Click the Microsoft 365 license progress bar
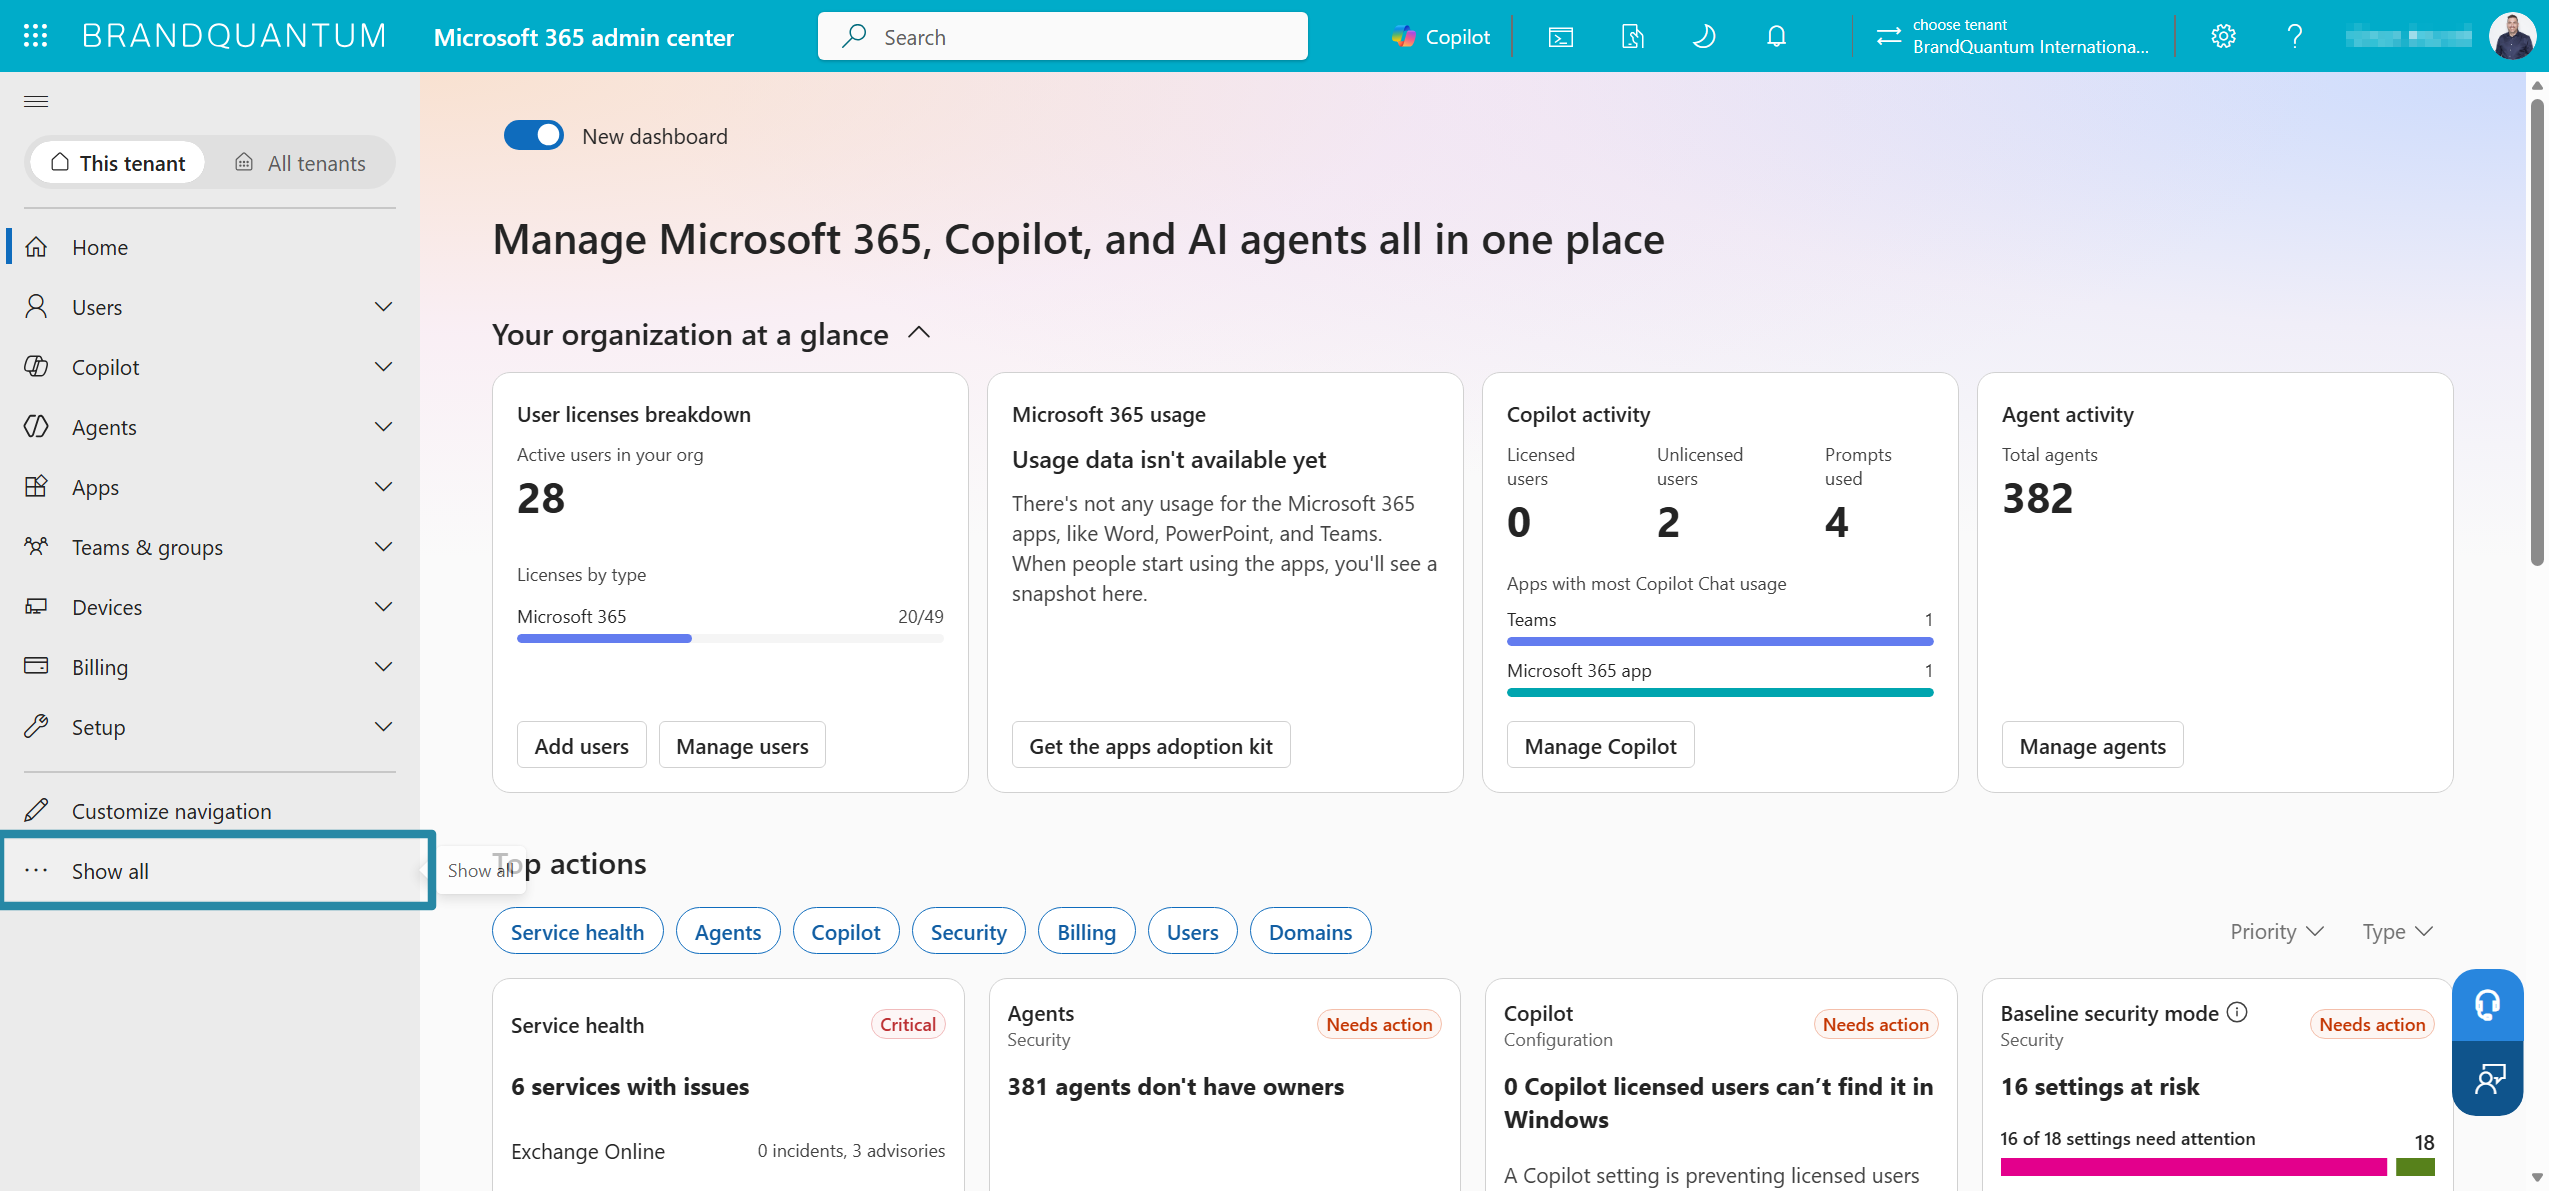 (730, 638)
